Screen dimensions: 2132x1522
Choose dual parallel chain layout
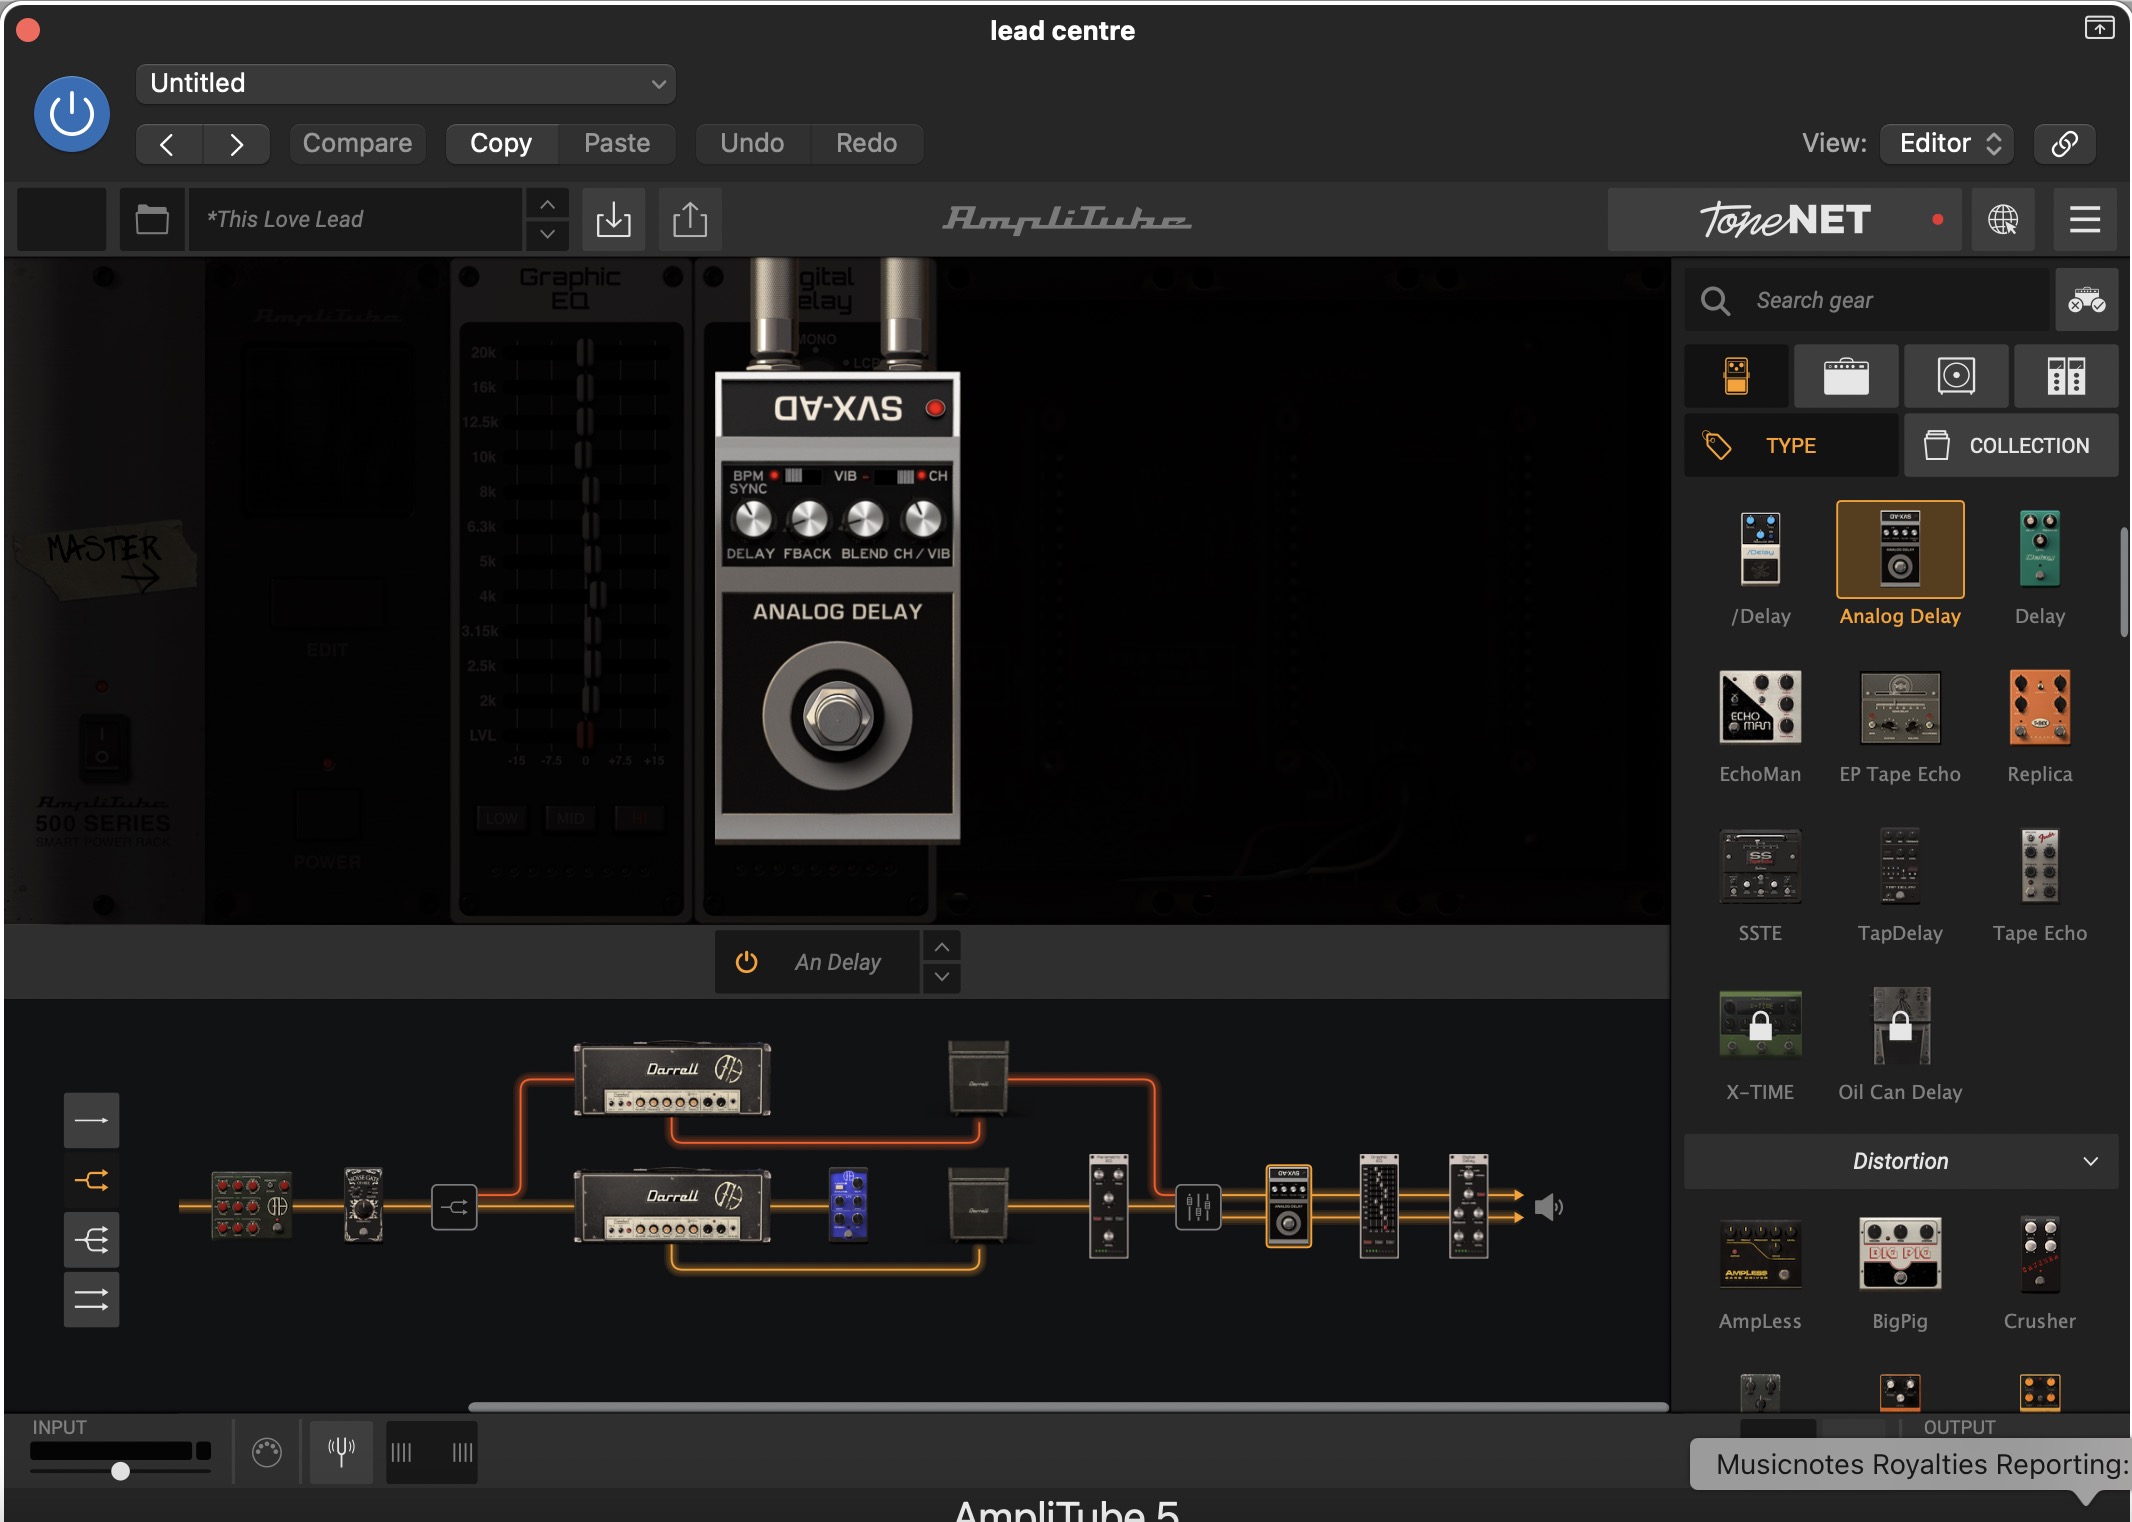91,1300
